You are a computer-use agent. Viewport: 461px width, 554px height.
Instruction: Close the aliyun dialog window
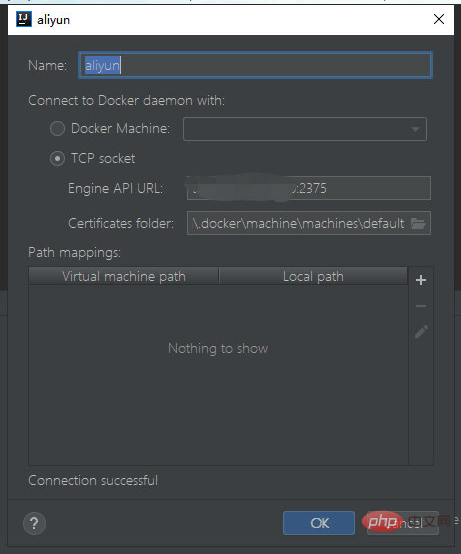439,19
